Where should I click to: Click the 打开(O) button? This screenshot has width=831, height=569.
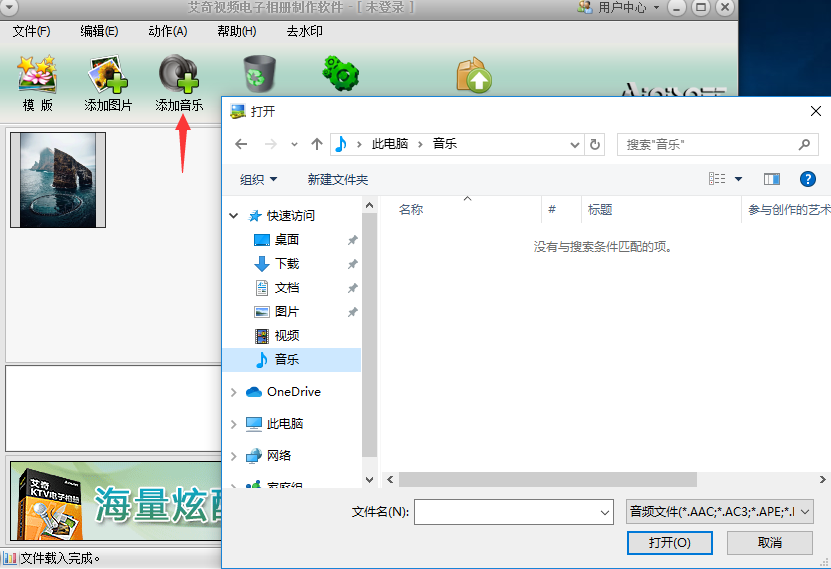click(x=669, y=543)
